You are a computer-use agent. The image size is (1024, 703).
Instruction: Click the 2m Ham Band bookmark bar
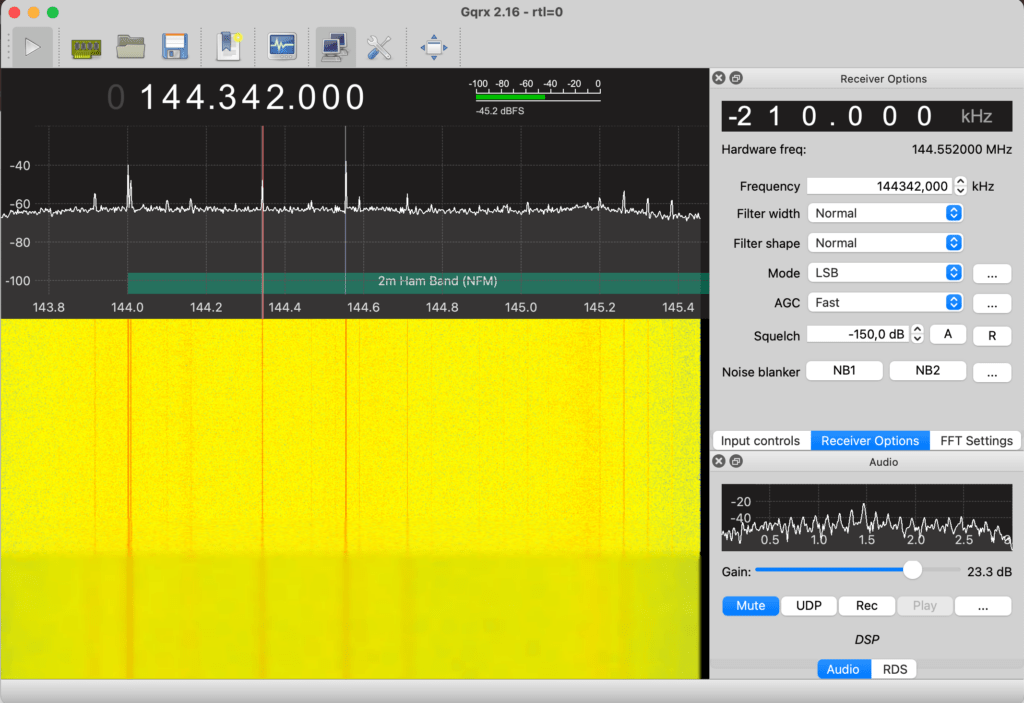coord(418,282)
